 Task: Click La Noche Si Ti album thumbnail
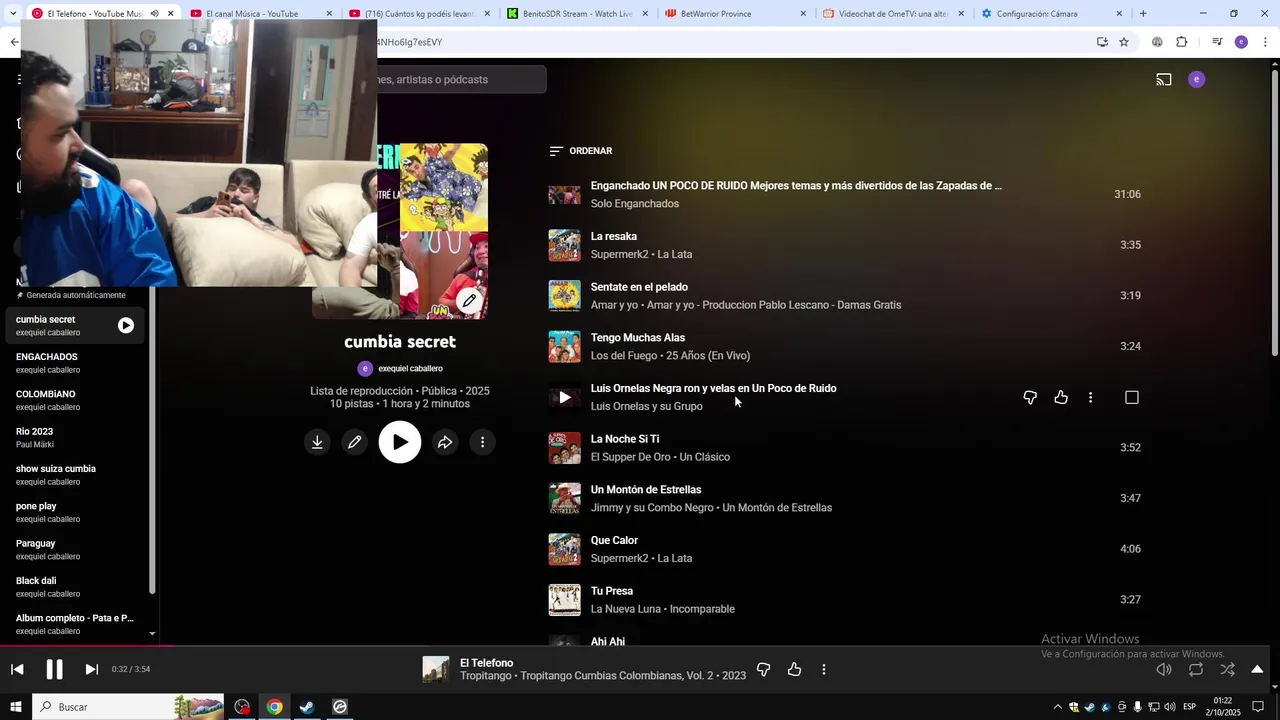point(564,448)
